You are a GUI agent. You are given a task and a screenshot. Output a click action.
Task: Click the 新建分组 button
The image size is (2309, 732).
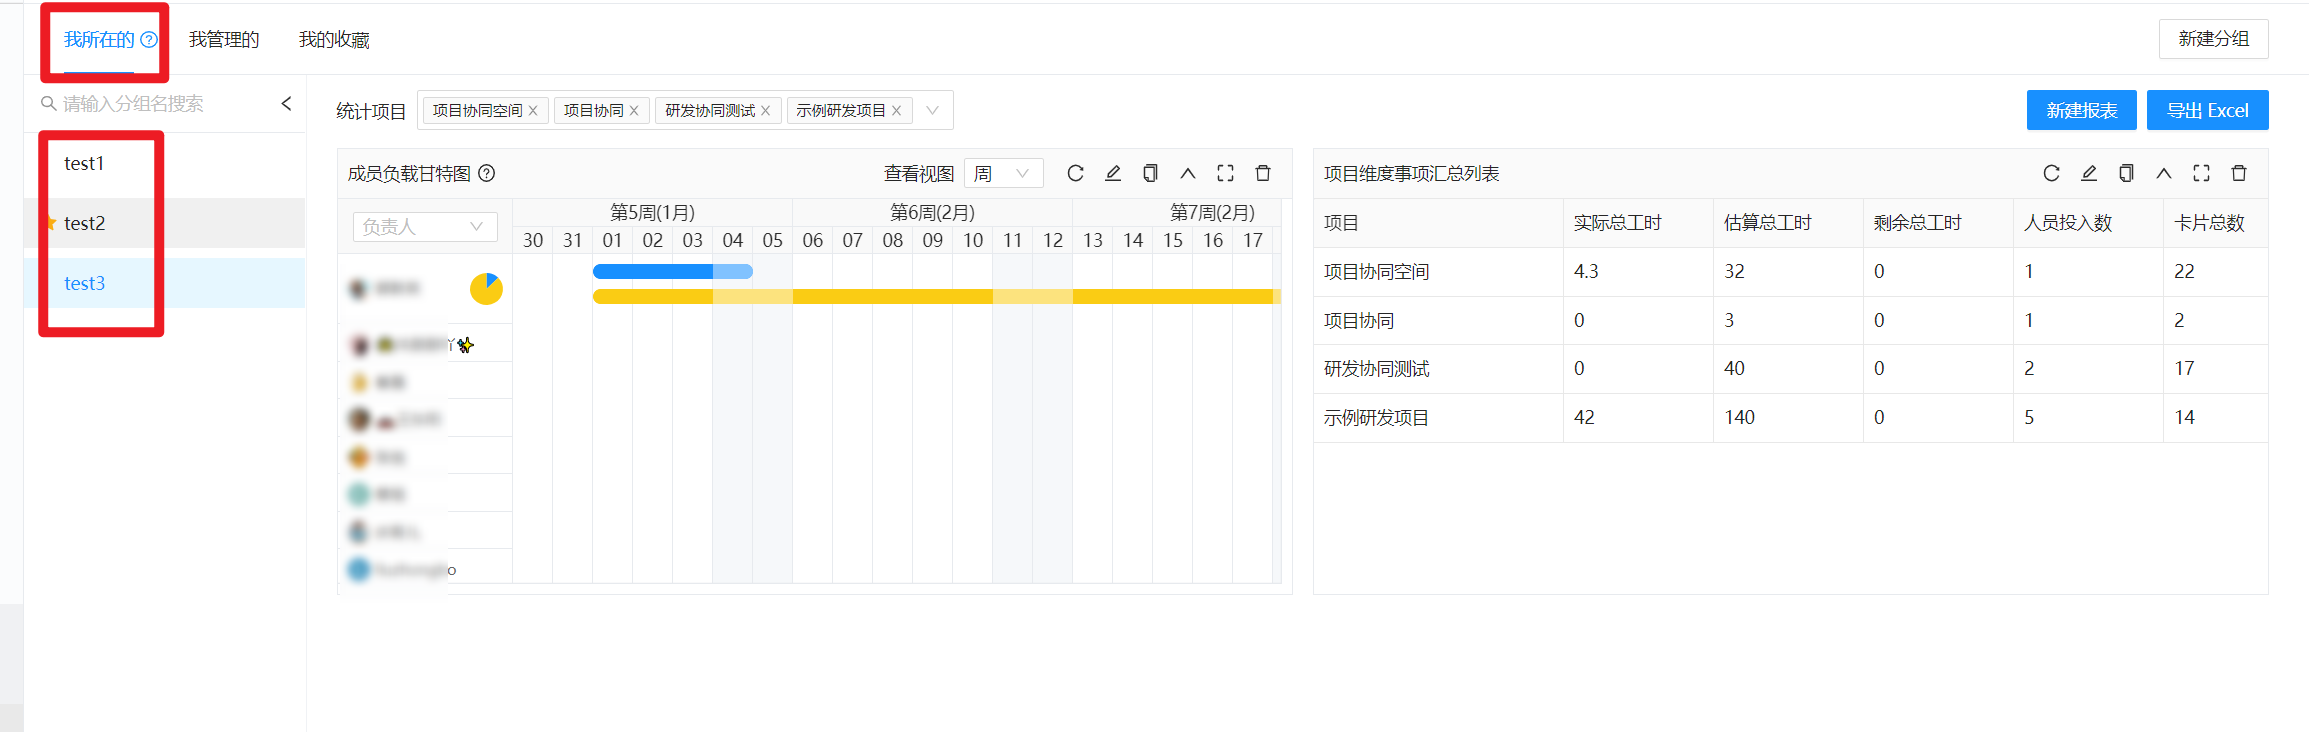(2213, 39)
